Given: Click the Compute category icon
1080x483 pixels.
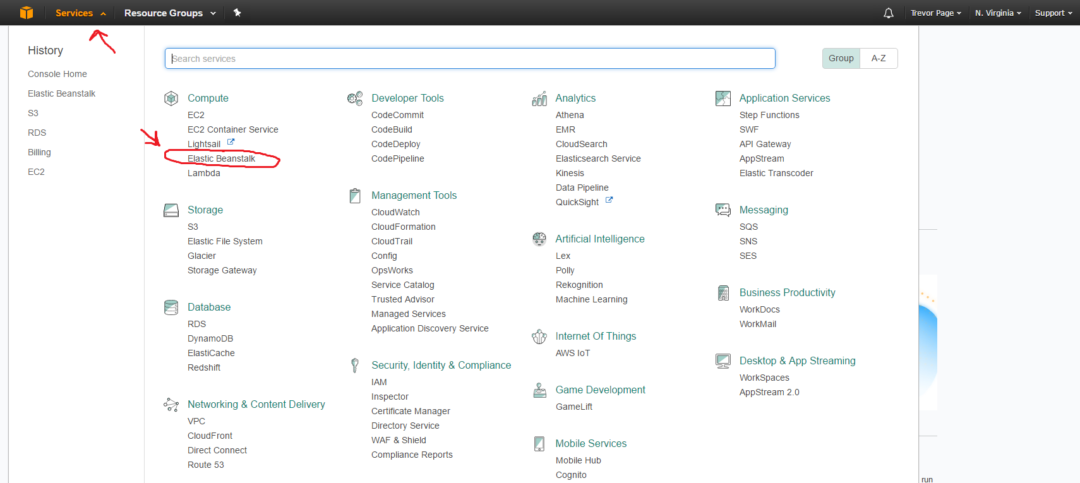Looking at the screenshot, I should tap(170, 98).
